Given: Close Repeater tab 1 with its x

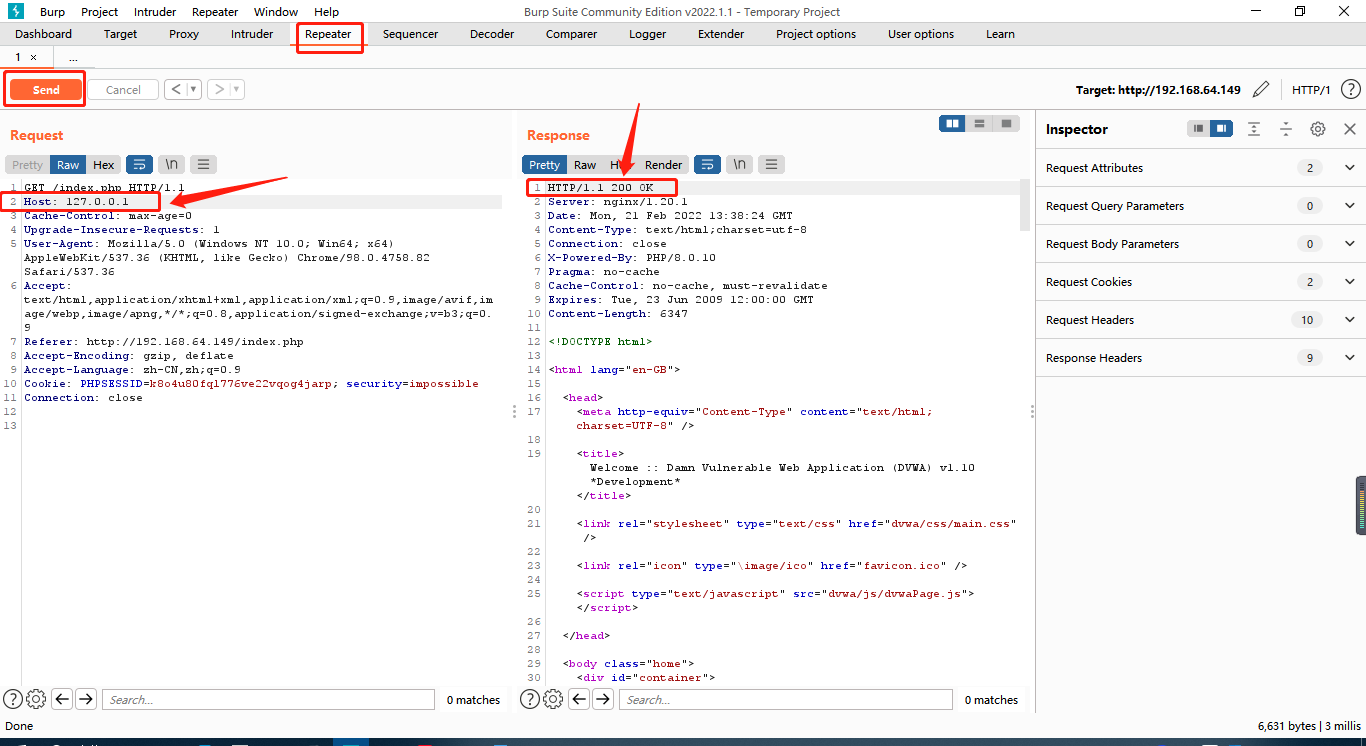Looking at the screenshot, I should click(x=33, y=58).
